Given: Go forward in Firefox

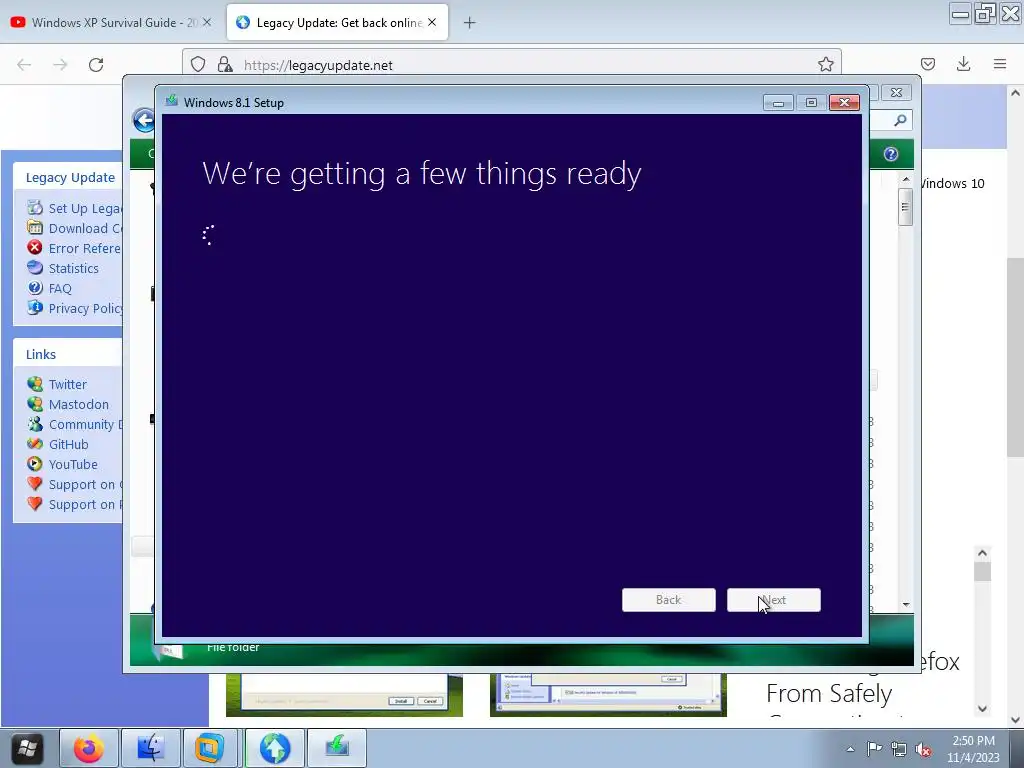Looking at the screenshot, I should coord(60,65).
